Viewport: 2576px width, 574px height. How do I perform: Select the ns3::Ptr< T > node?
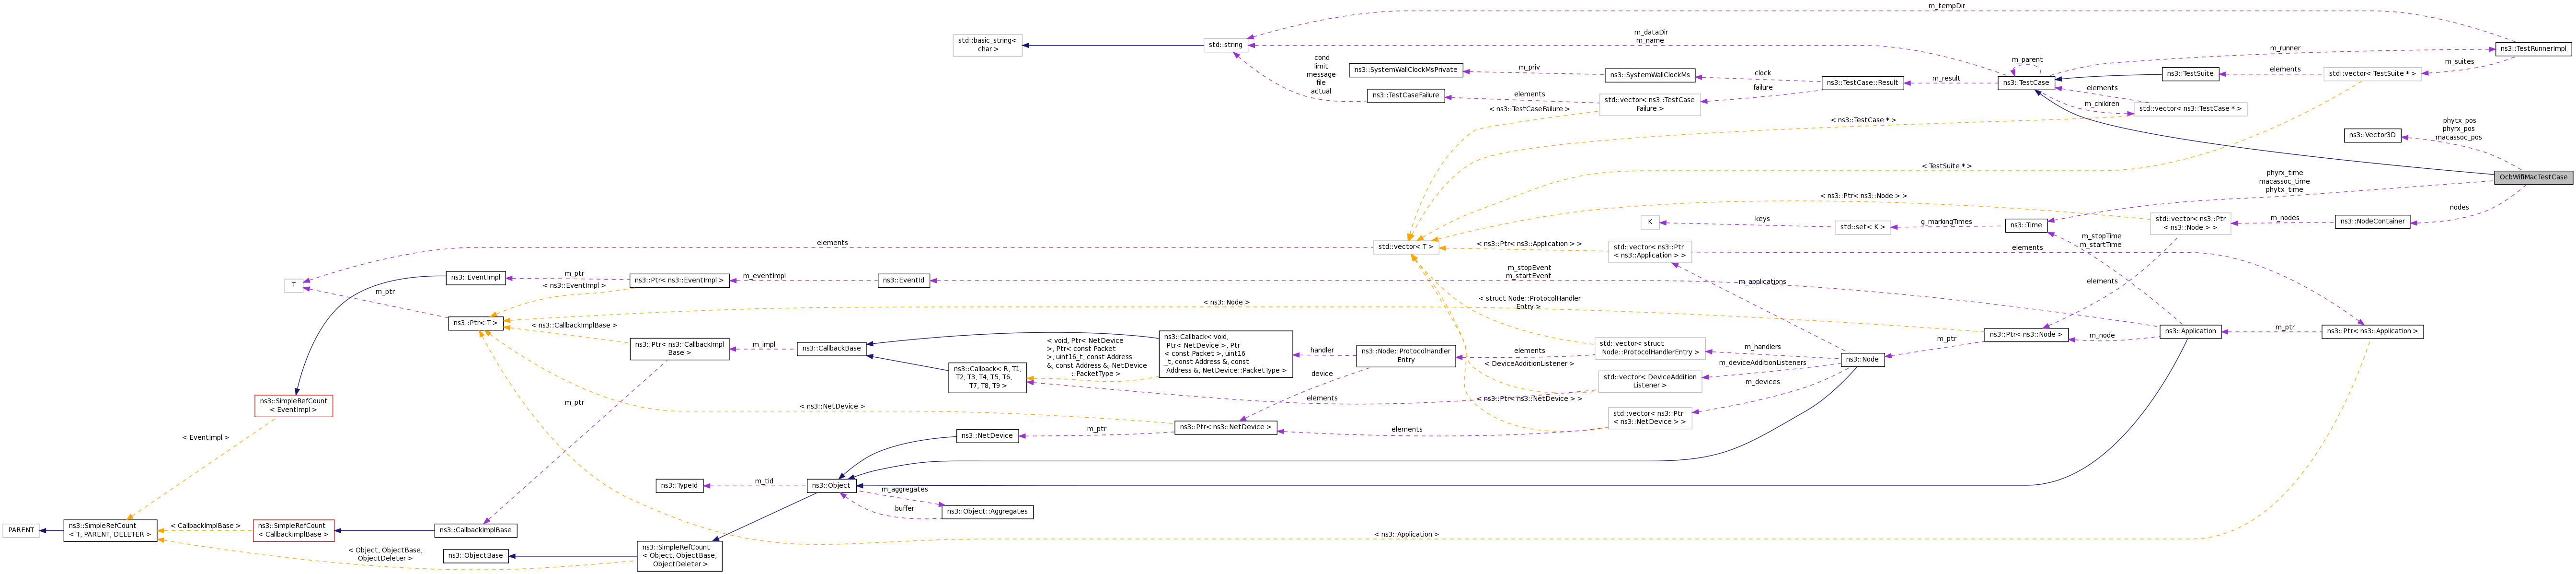point(475,323)
